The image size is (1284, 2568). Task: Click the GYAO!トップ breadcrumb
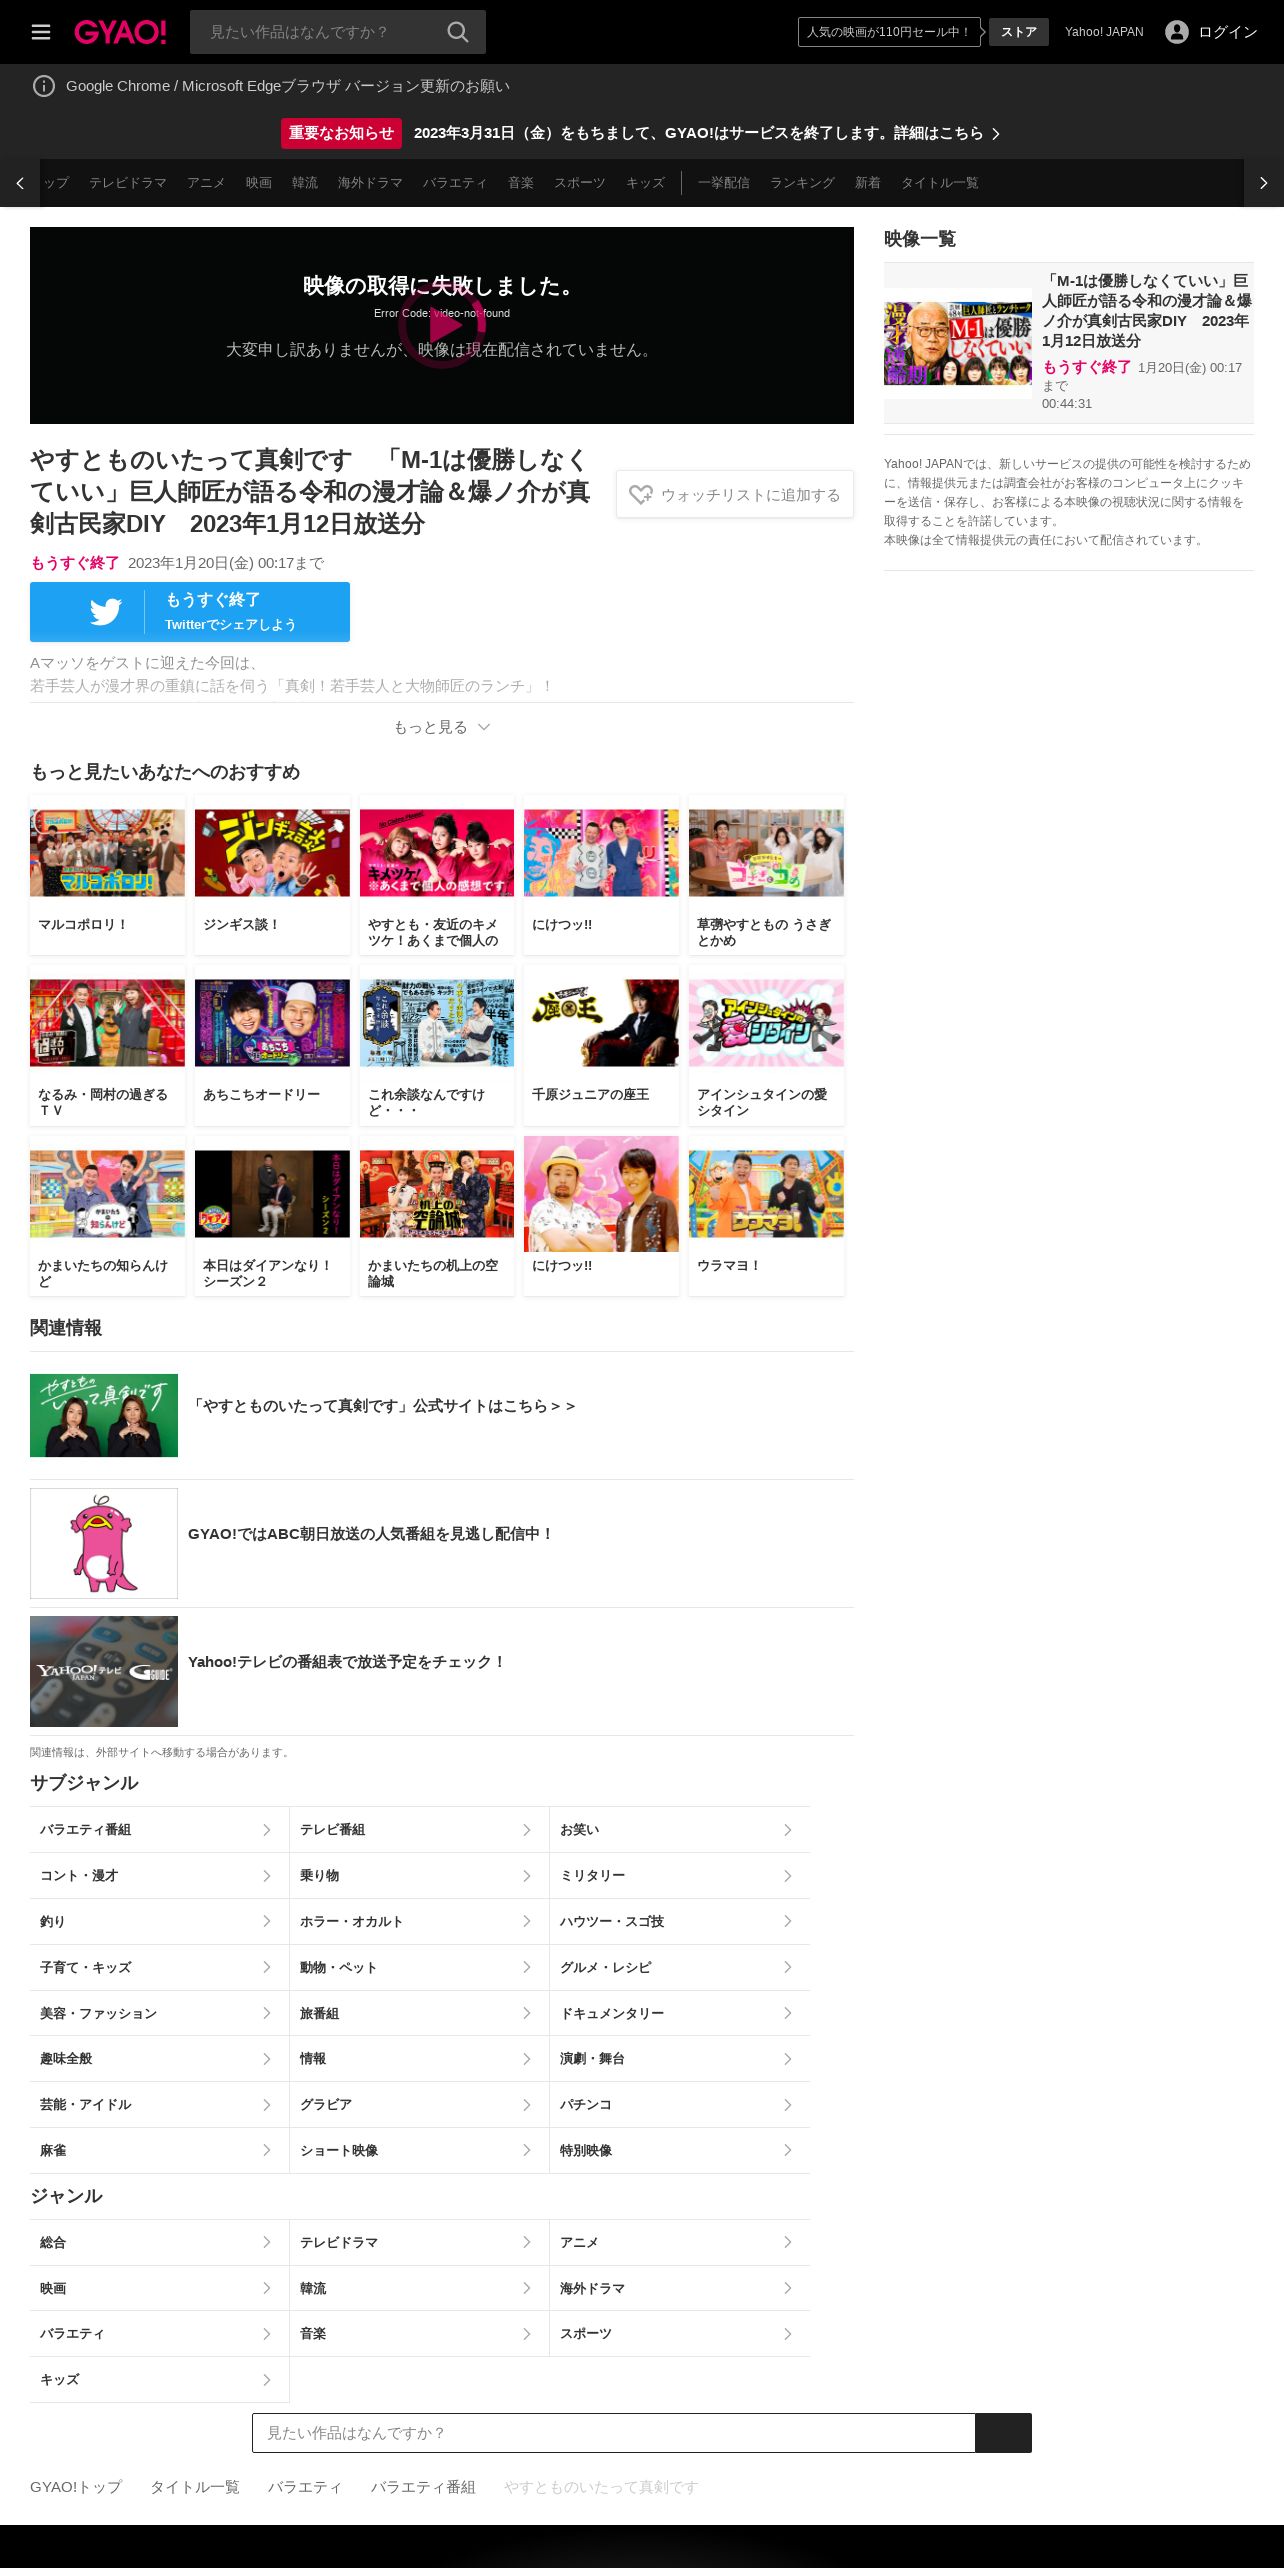76,2487
